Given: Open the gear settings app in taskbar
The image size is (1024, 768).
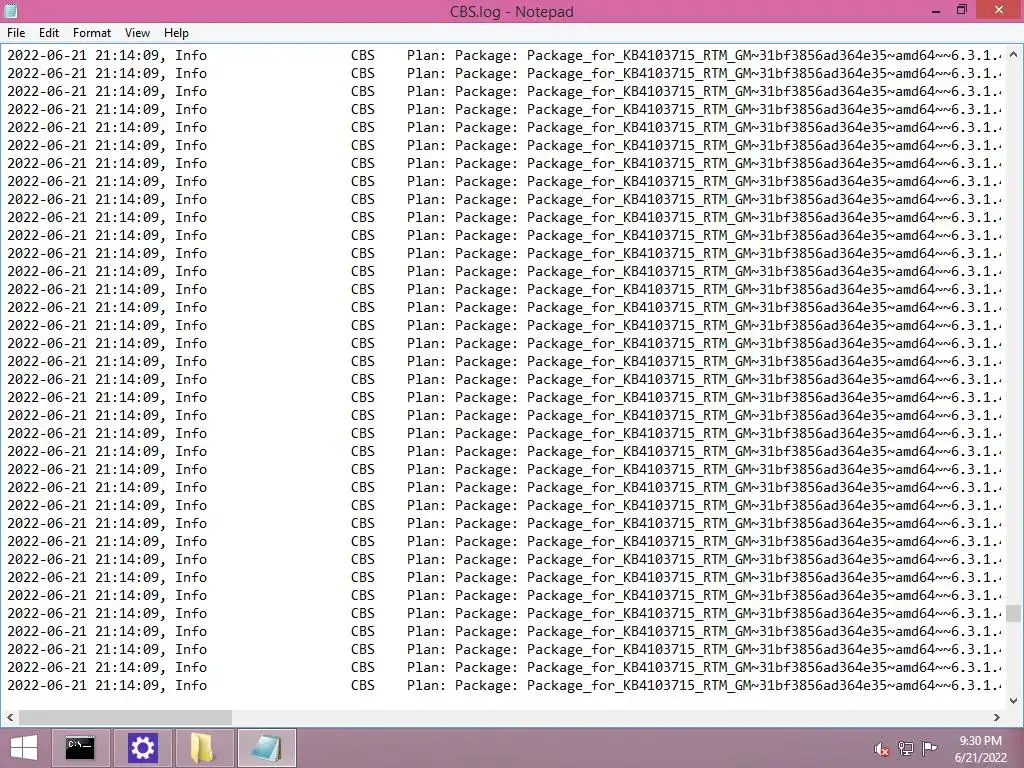Looking at the screenshot, I should tap(142, 748).
